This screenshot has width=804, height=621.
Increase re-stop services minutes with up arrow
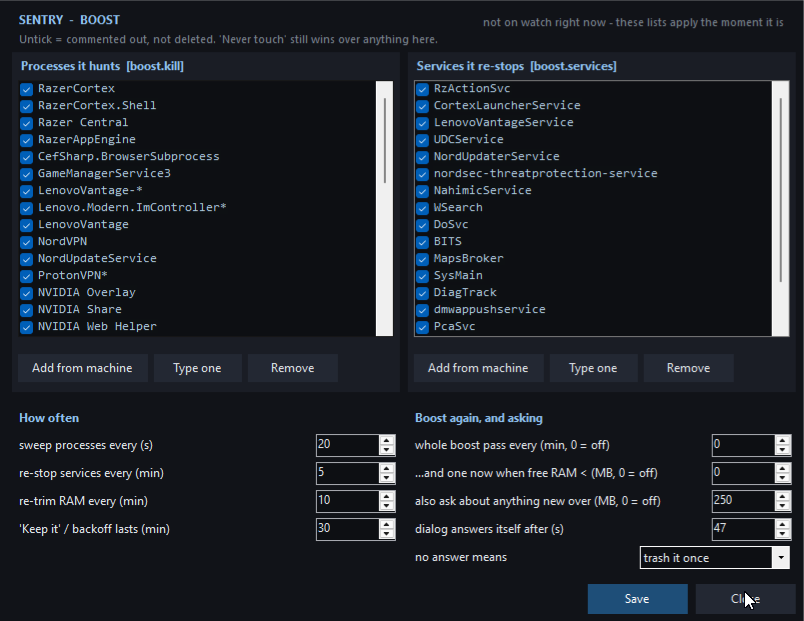[387, 468]
